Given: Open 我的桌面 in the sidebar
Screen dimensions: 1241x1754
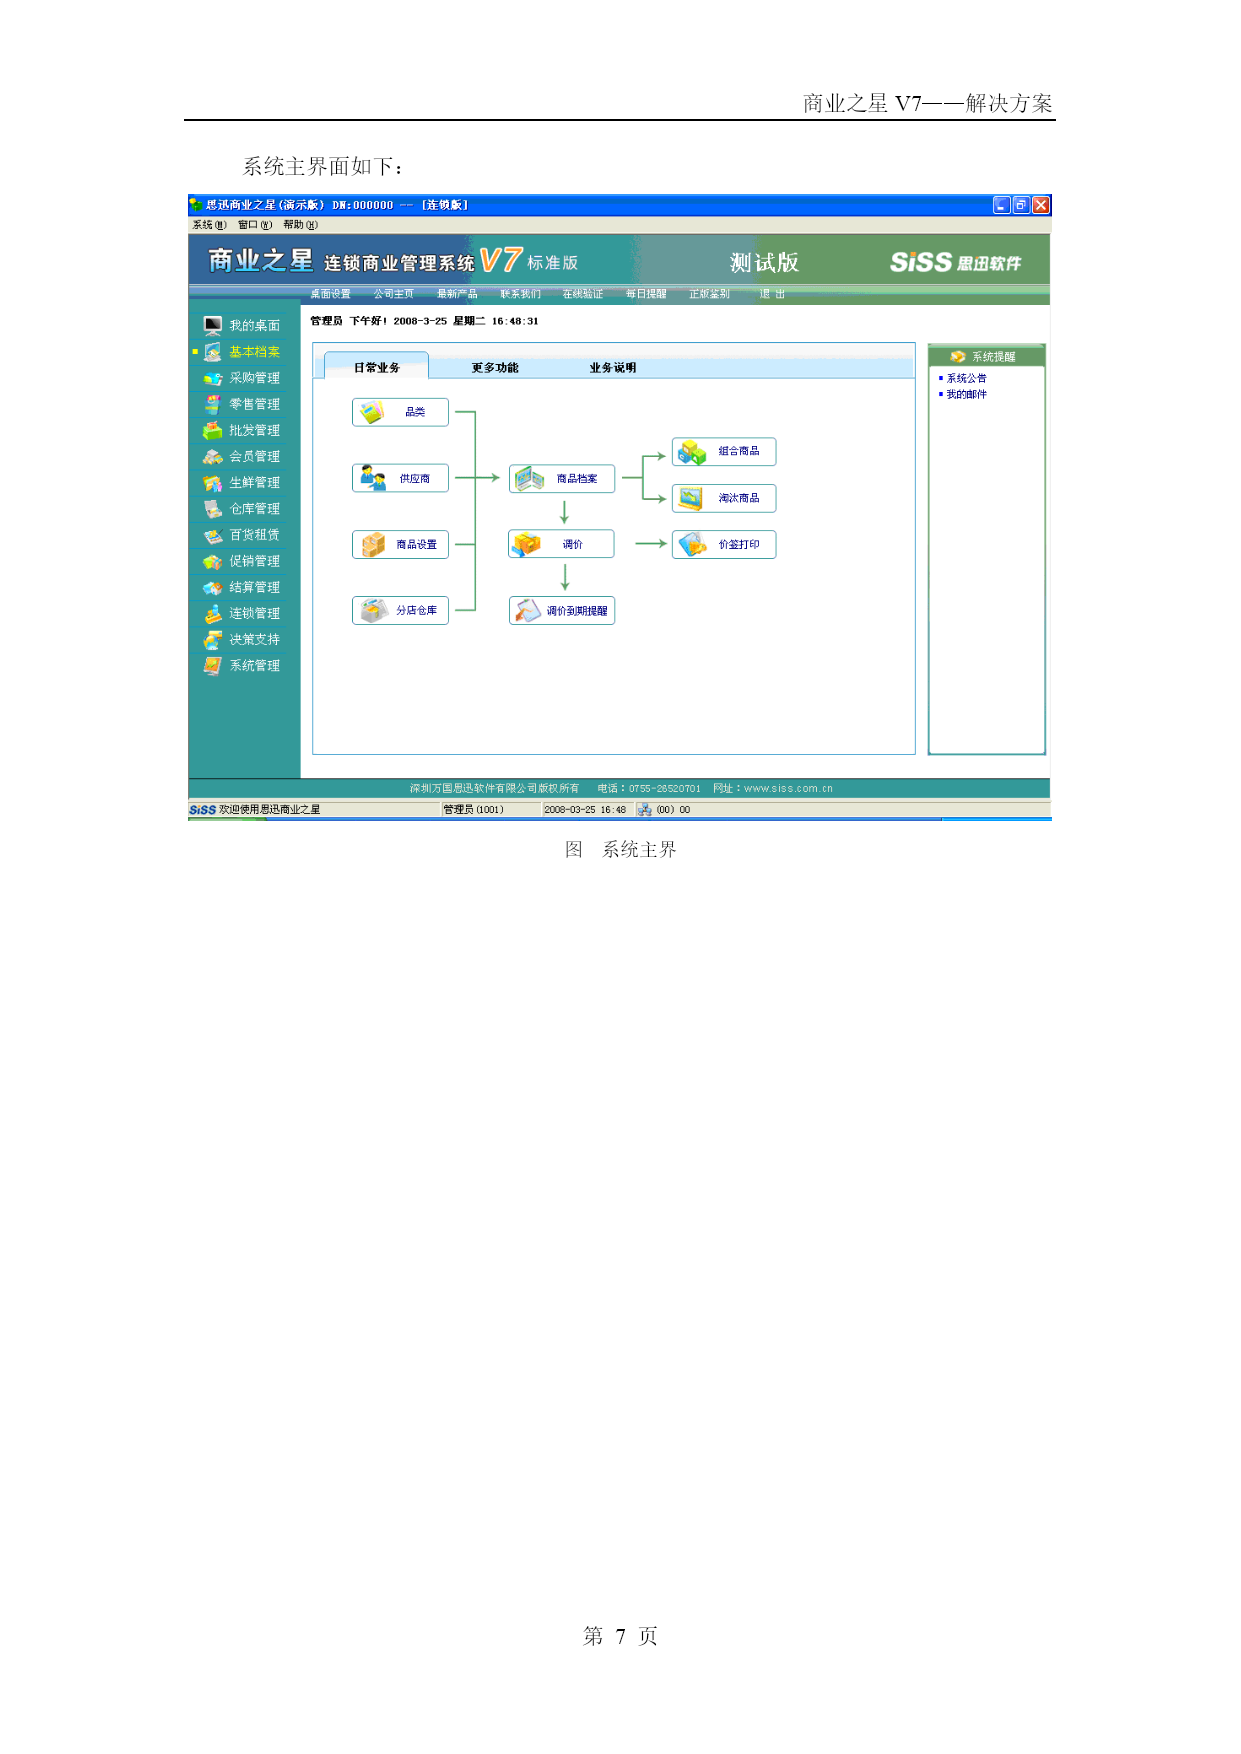Looking at the screenshot, I should point(242,326).
